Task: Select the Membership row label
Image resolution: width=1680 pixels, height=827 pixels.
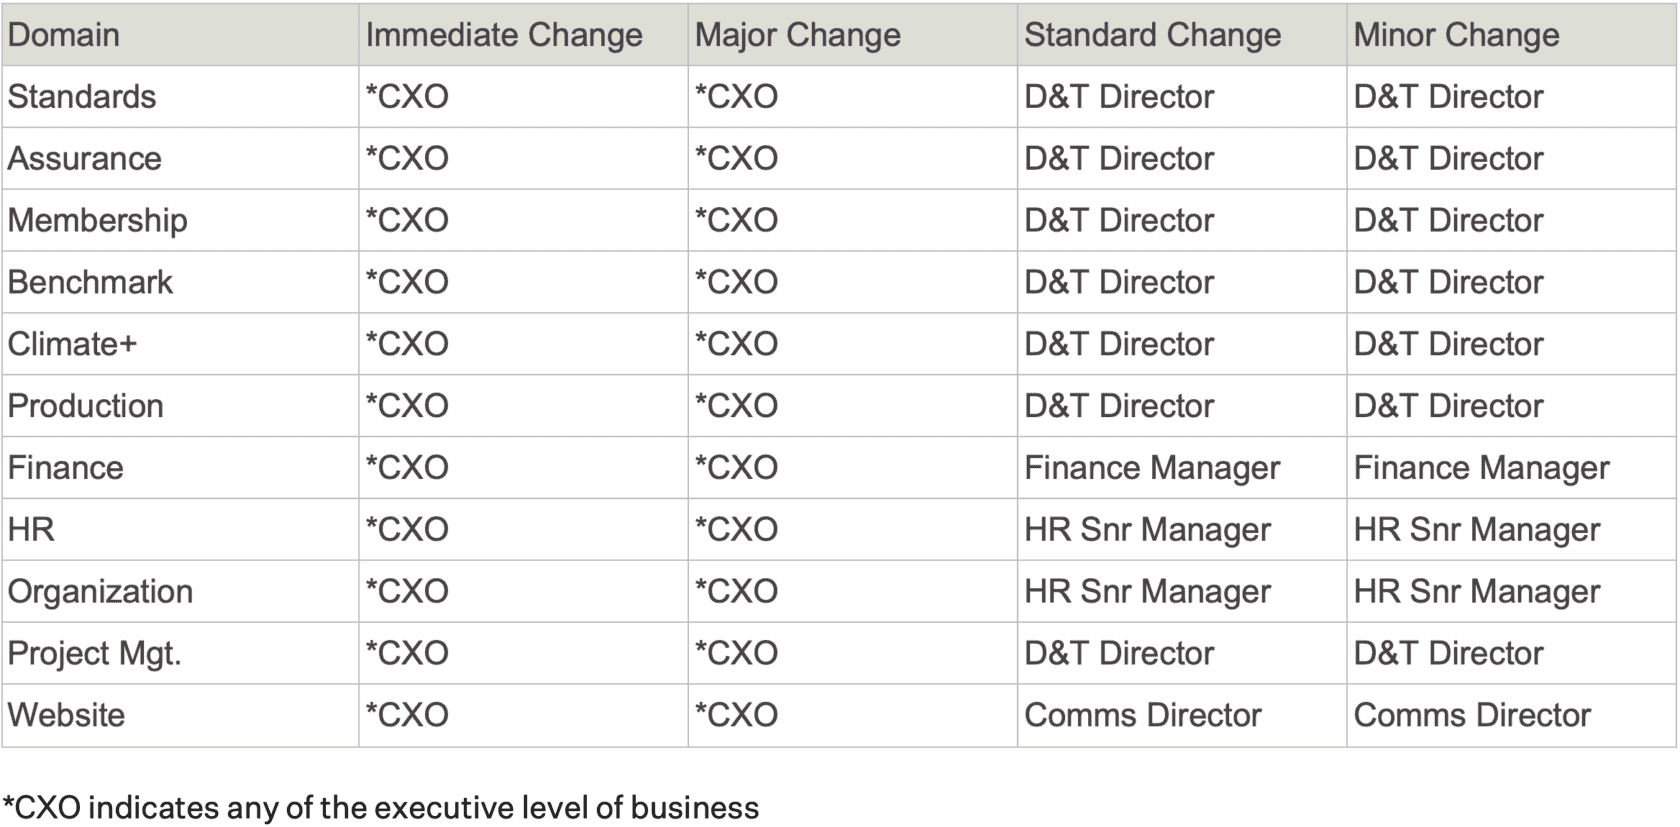Action: click(98, 221)
